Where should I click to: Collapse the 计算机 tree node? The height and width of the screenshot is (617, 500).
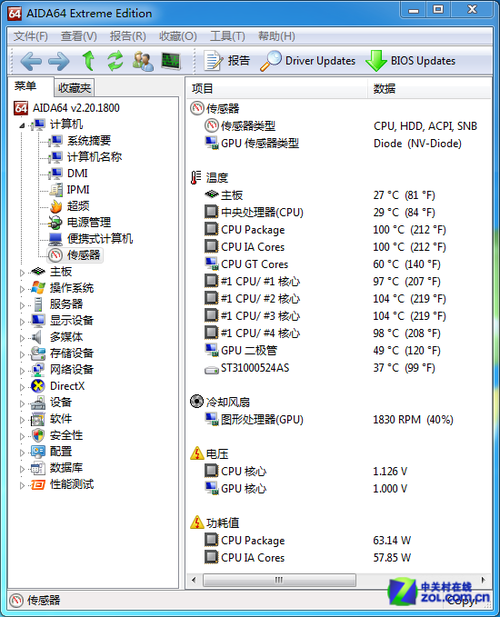[22, 125]
